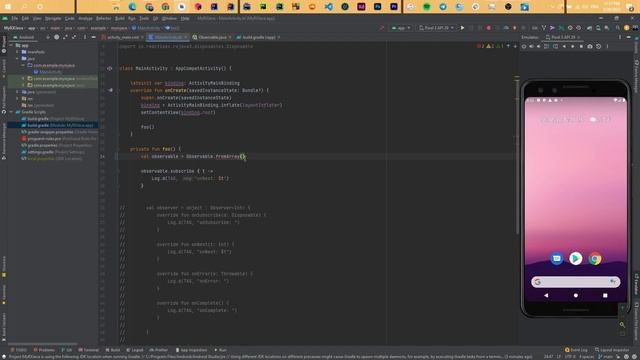Tap Play Store icon on emulator screen

(x=576, y=258)
